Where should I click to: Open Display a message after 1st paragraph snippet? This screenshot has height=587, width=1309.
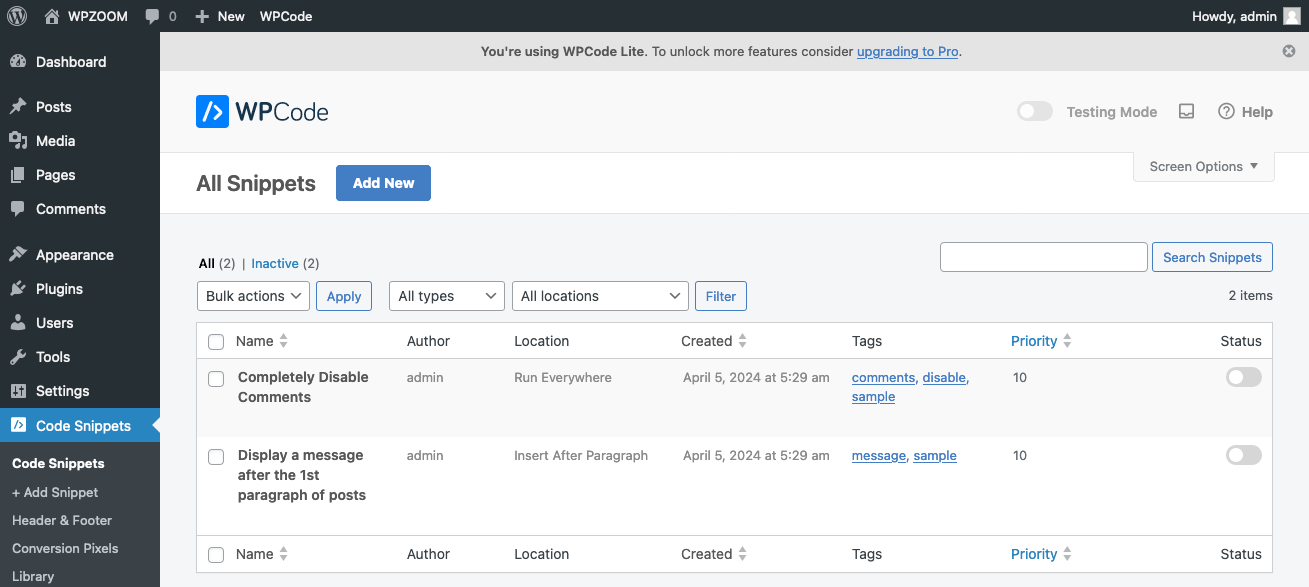coord(302,475)
